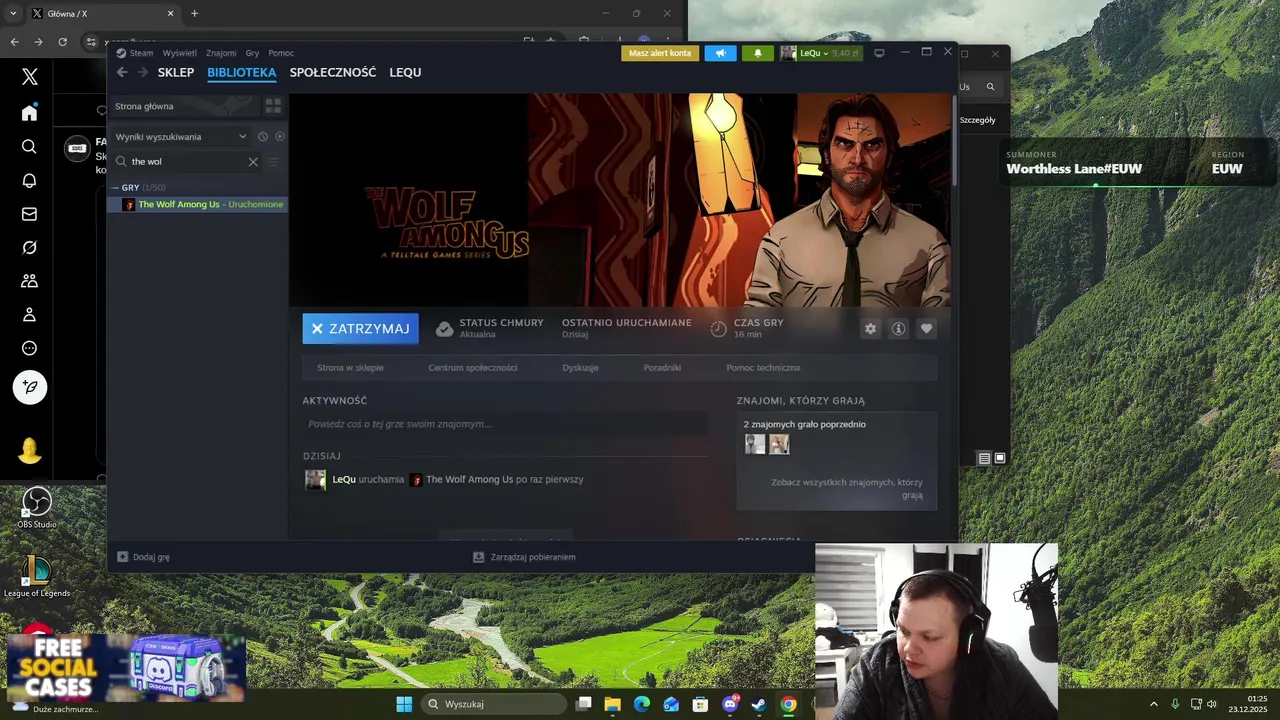
Task: Open the Pomoc menu
Action: pos(281,53)
